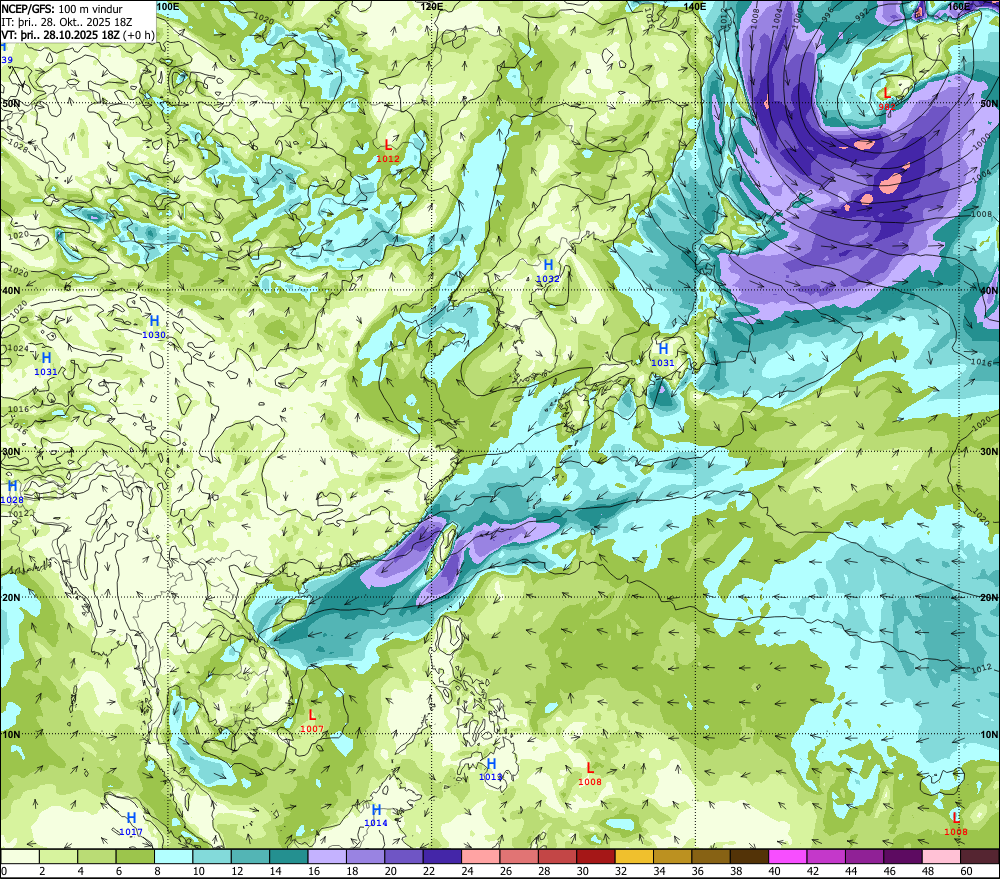Pick the salmon pink 24–26 legend swatch
Image resolution: width=1000 pixels, height=879 pixels.
480,856
